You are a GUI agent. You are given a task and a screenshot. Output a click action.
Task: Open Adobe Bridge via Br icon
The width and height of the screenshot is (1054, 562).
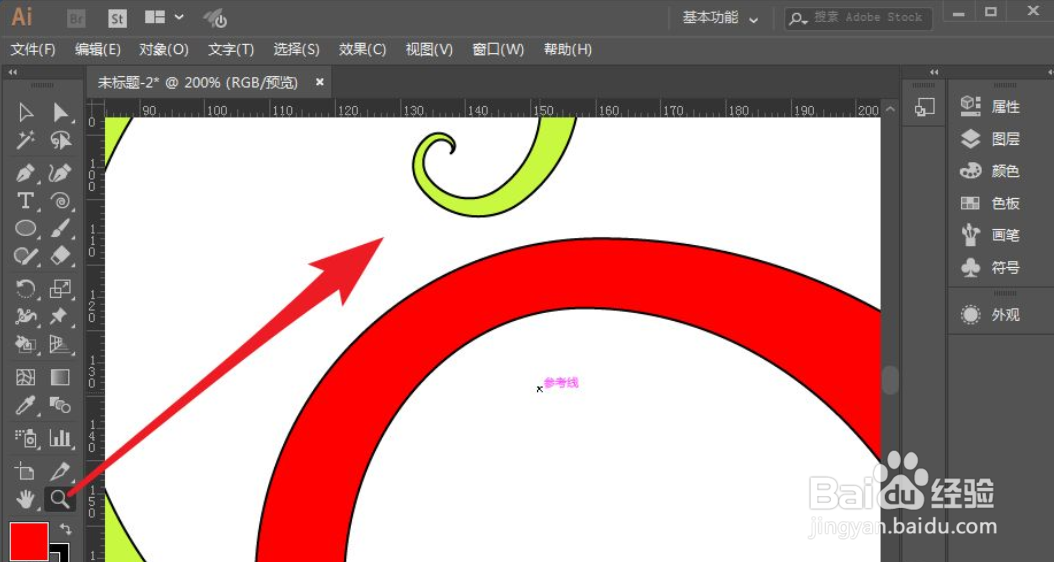[77, 18]
